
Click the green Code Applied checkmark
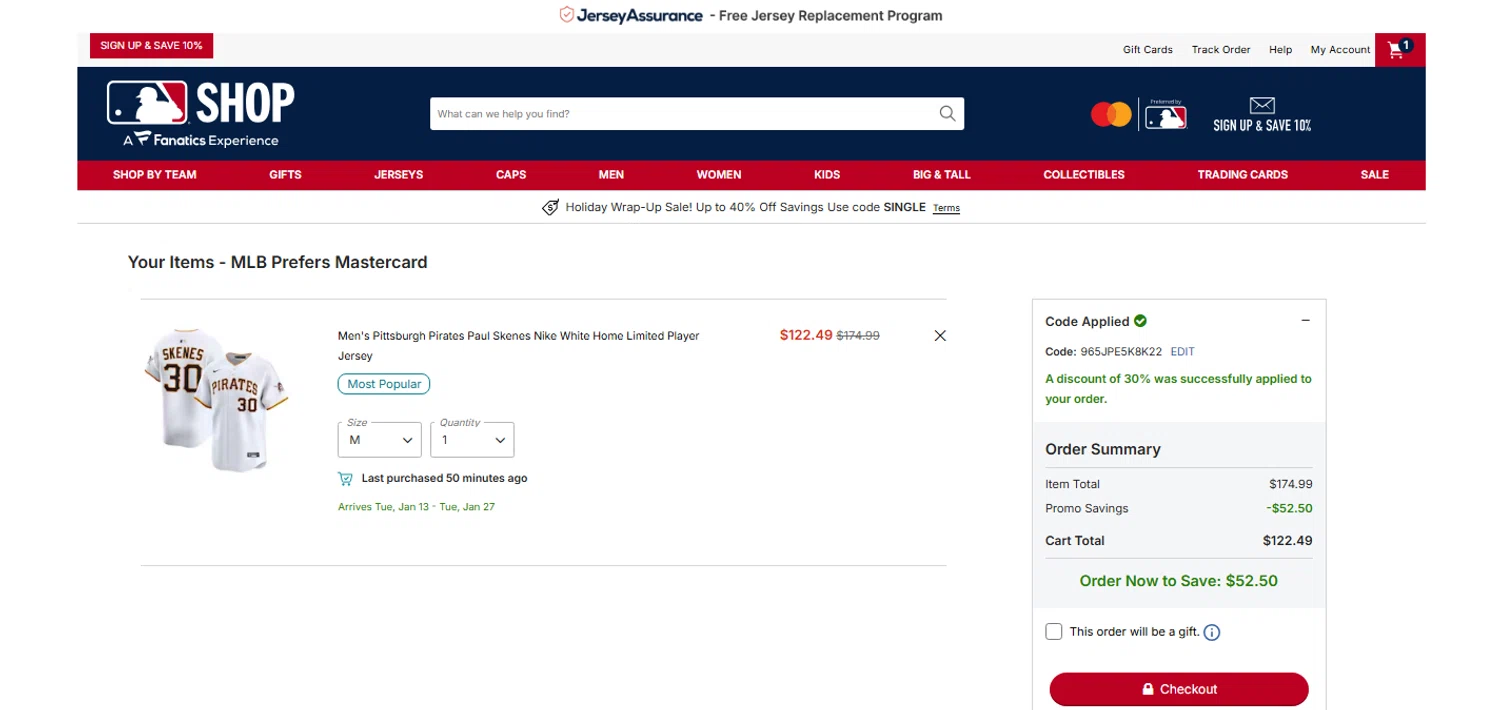click(1141, 321)
